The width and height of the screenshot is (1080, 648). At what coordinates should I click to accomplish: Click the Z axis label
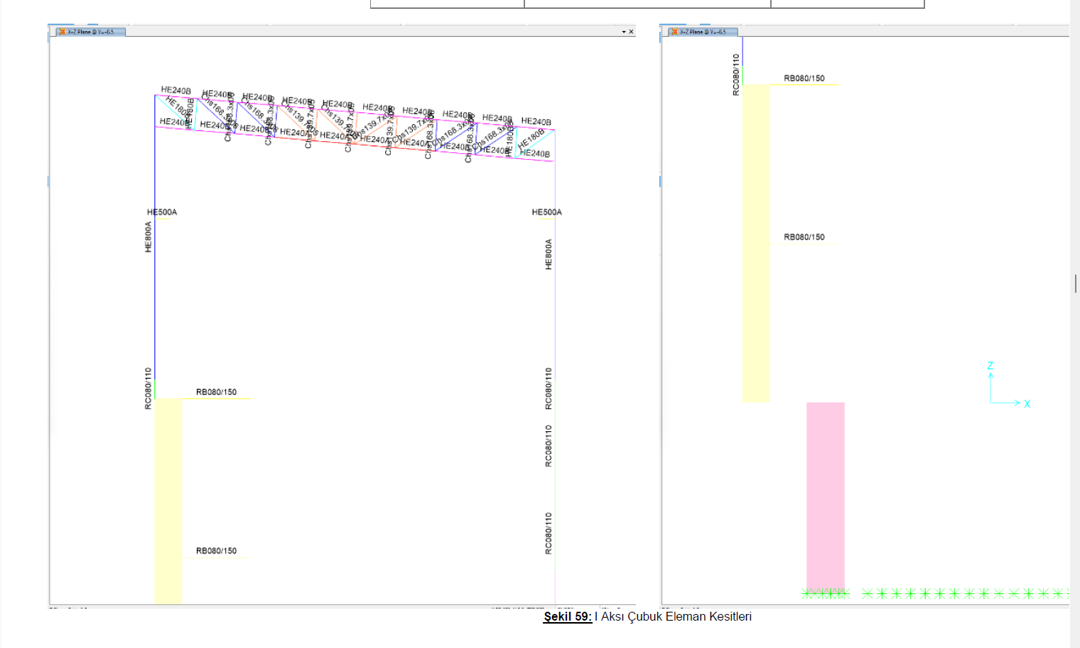click(x=990, y=366)
